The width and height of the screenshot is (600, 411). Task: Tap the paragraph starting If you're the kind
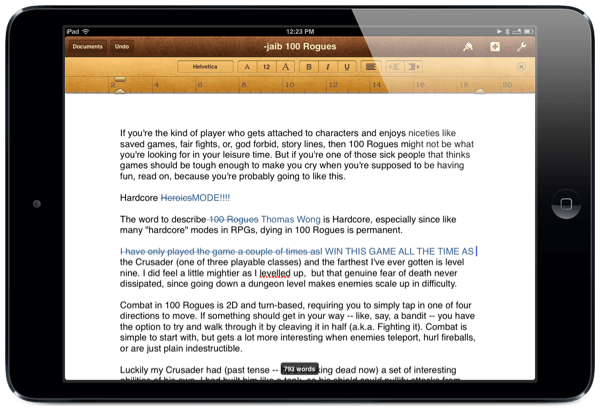(297, 155)
